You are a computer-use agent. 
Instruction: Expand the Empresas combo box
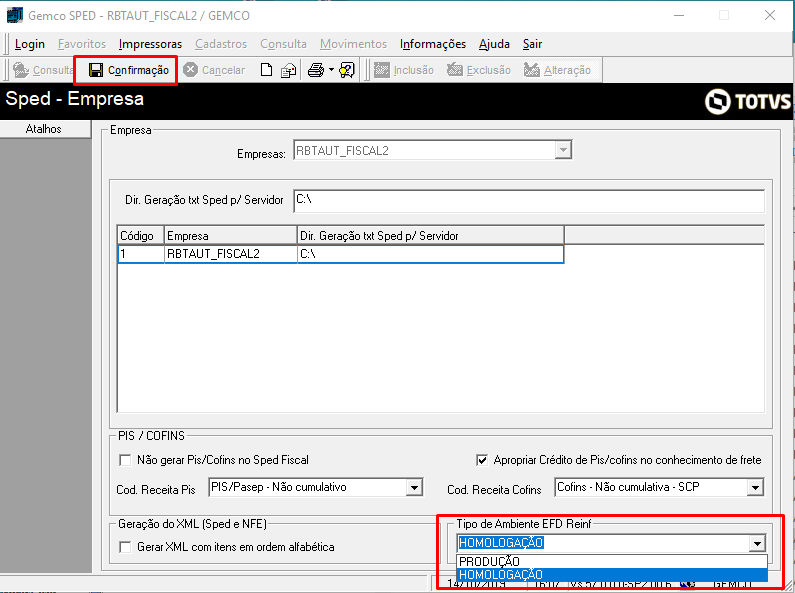click(563, 150)
